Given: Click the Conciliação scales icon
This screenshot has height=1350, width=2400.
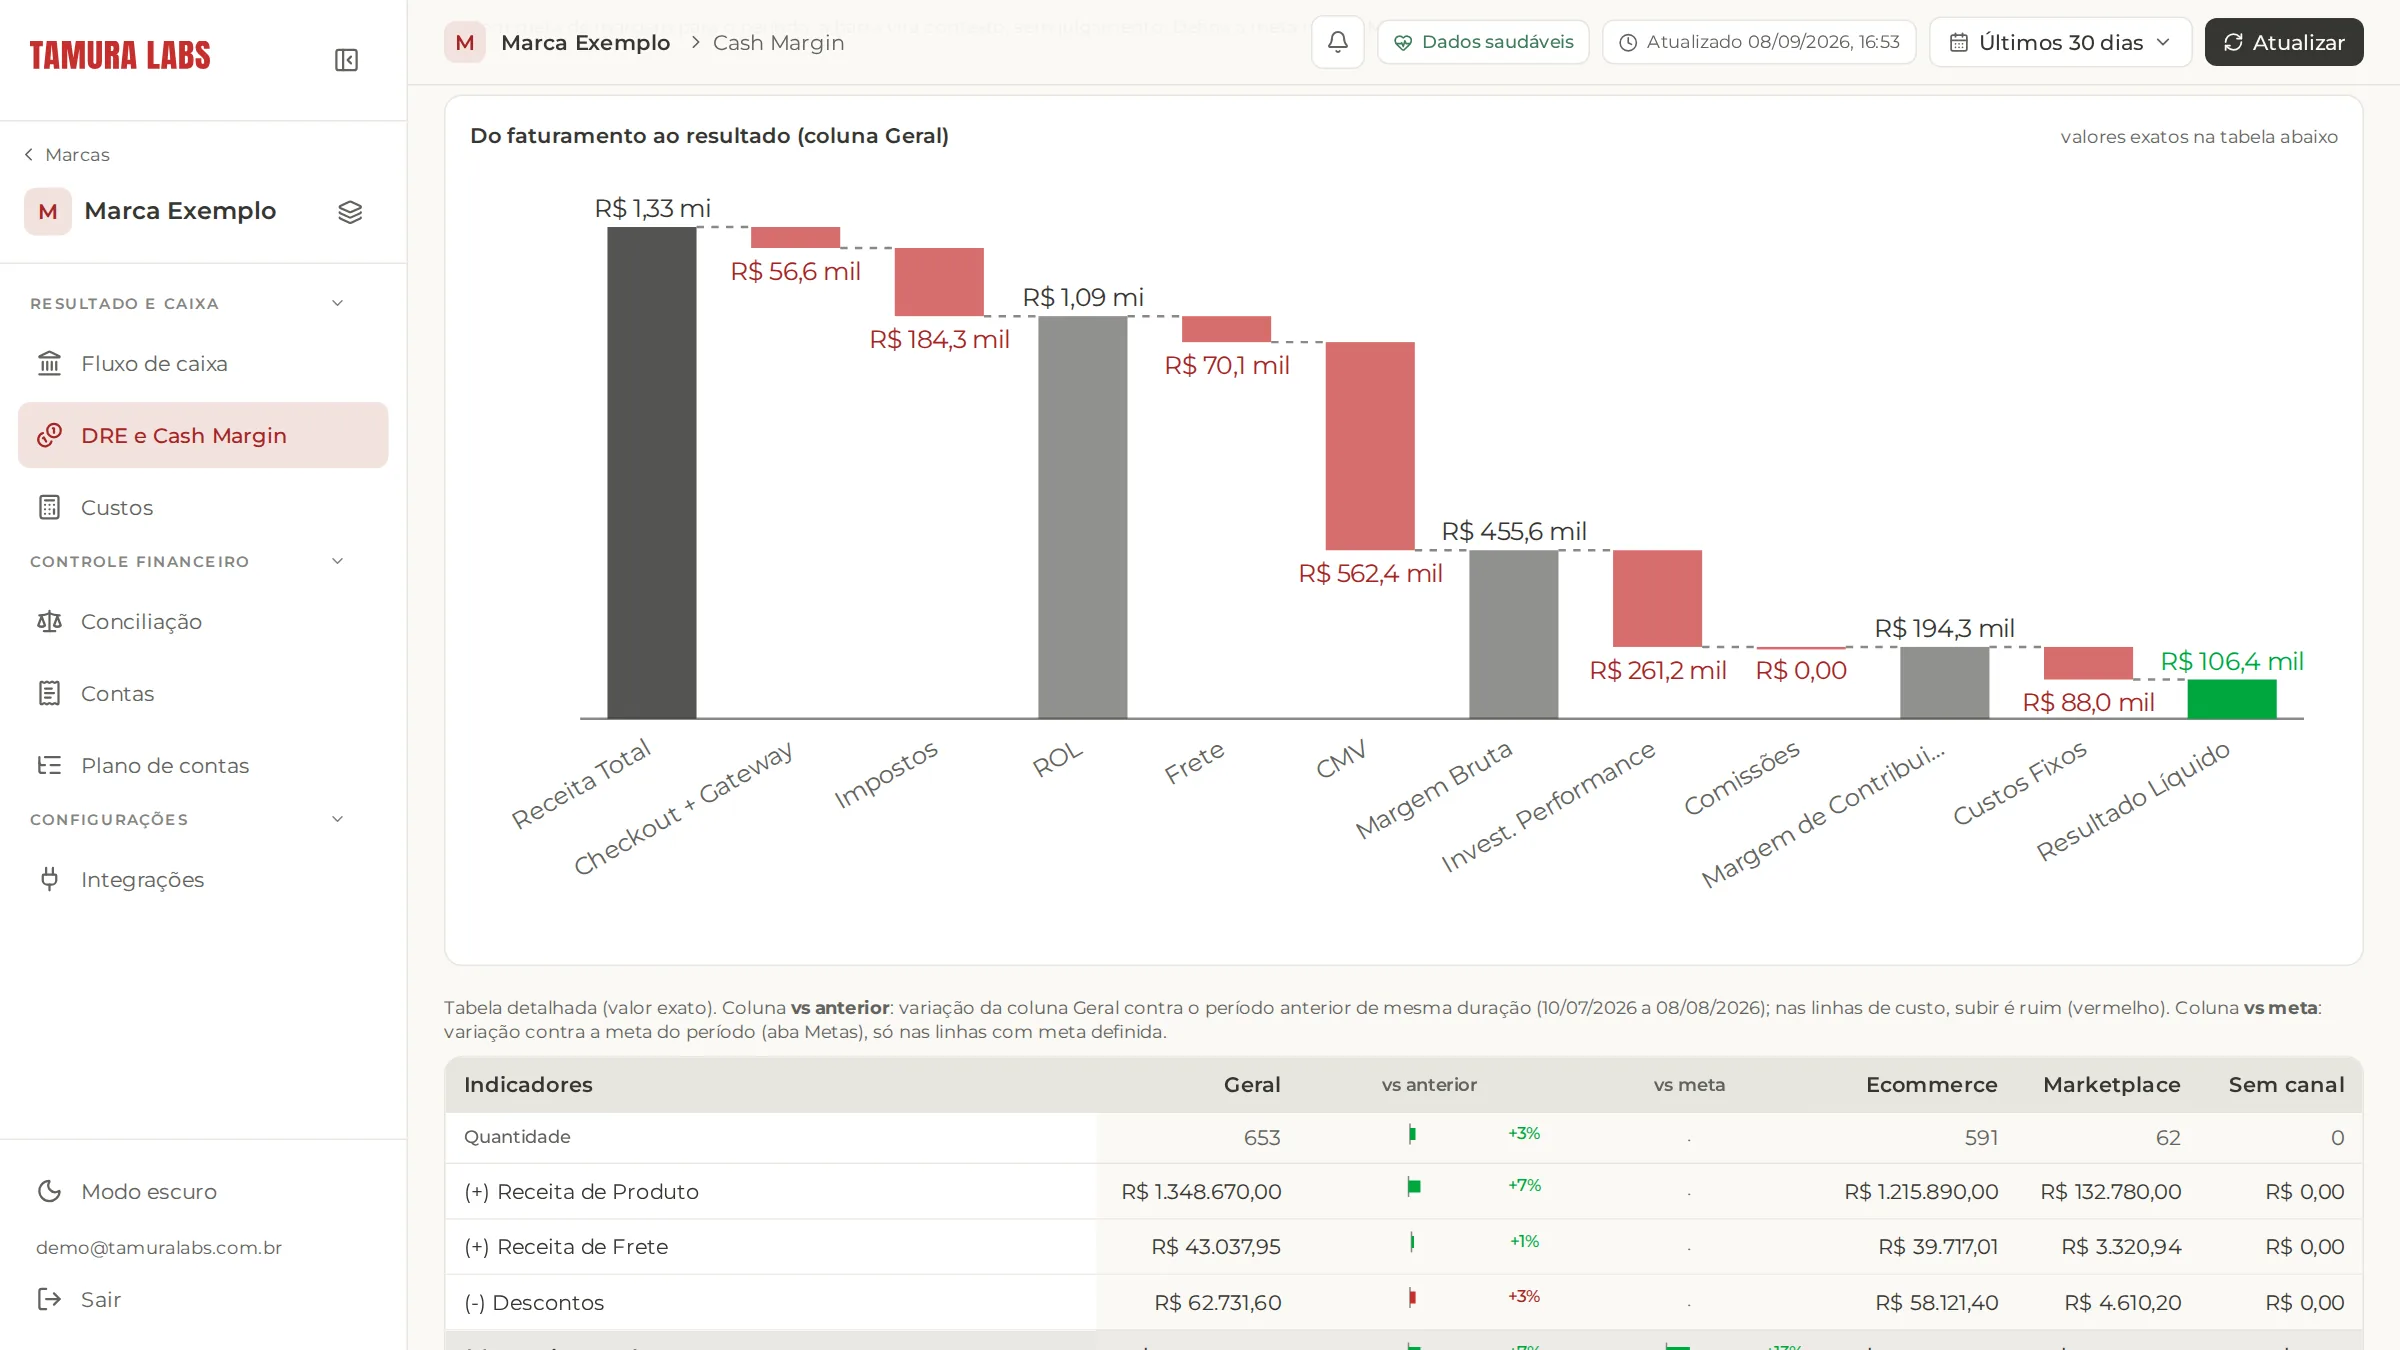Looking at the screenshot, I should pyautogui.click(x=49, y=621).
